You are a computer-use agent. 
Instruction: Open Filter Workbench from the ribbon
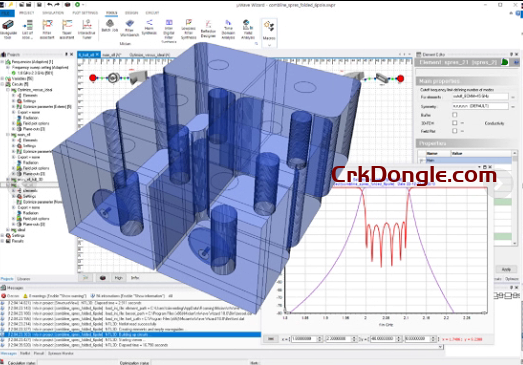coord(129,28)
